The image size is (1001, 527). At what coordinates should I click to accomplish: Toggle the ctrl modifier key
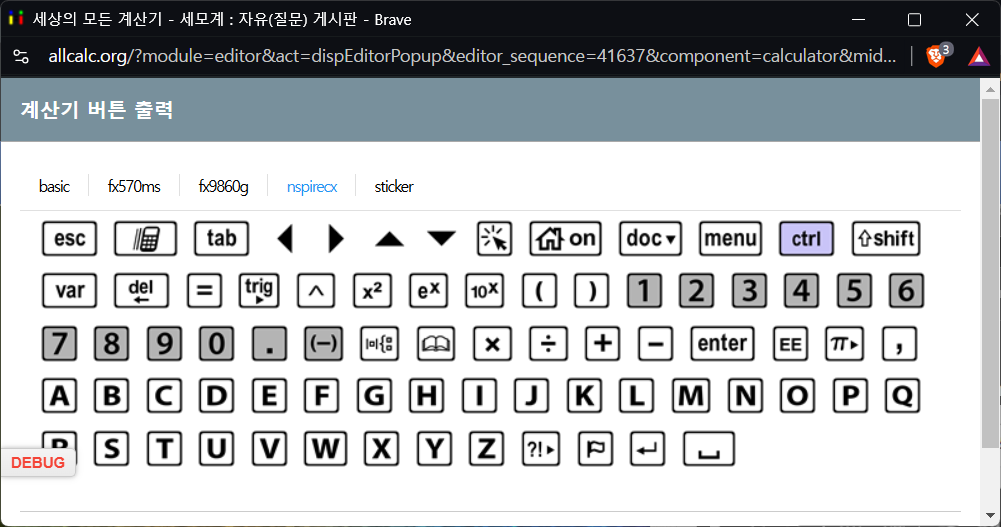pyautogui.click(x=805, y=239)
